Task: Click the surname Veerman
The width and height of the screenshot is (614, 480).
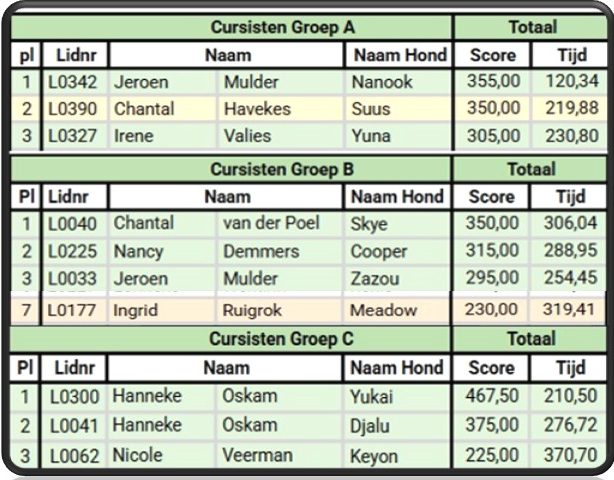Action: point(257,455)
